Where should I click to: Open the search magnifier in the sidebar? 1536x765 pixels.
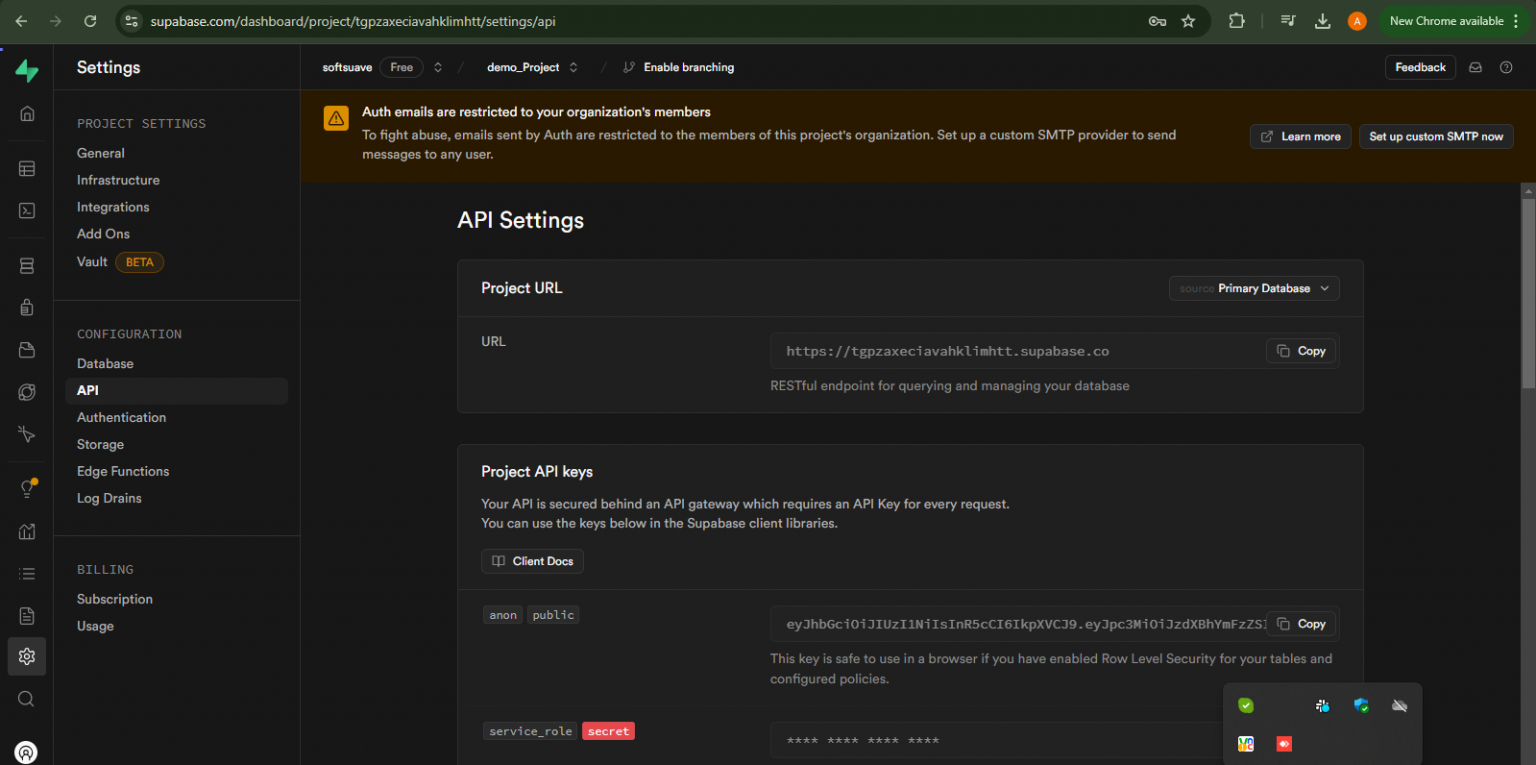pos(27,698)
